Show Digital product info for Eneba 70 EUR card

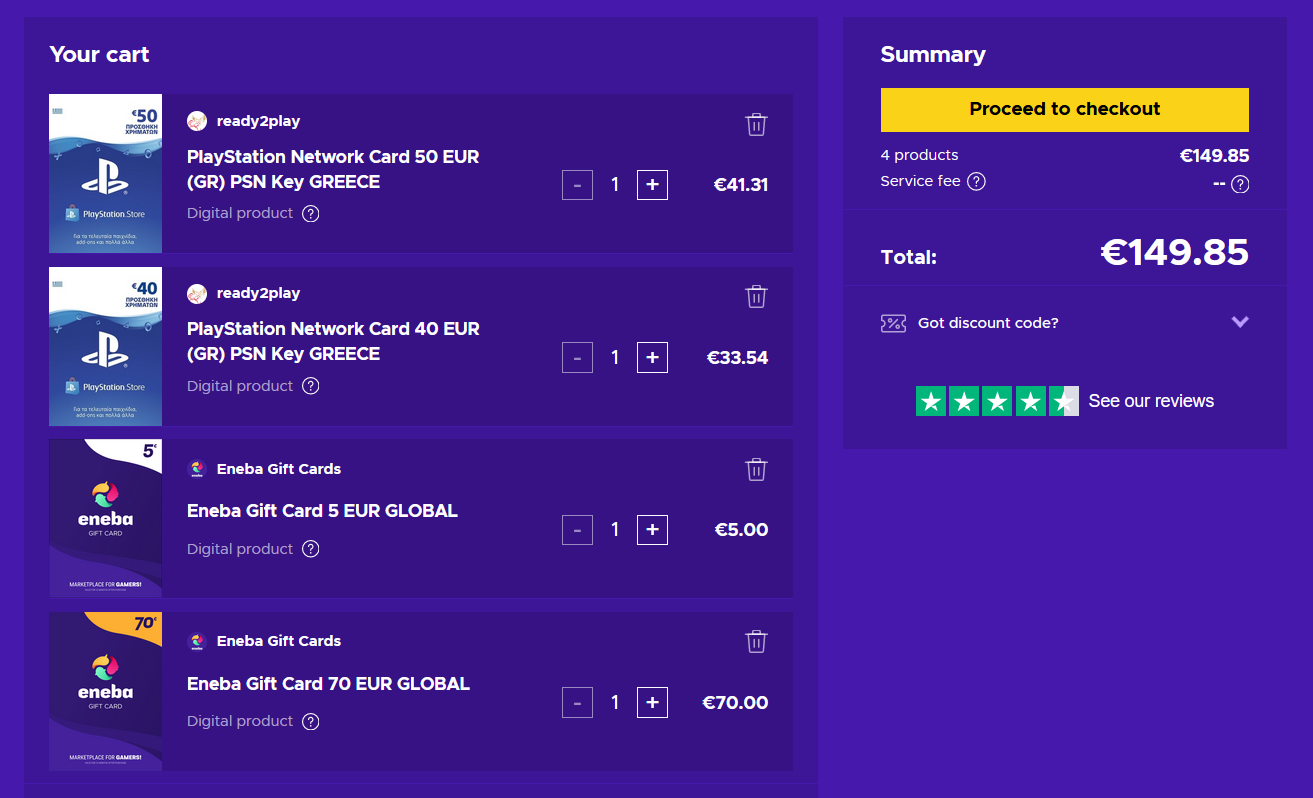pyautogui.click(x=311, y=721)
